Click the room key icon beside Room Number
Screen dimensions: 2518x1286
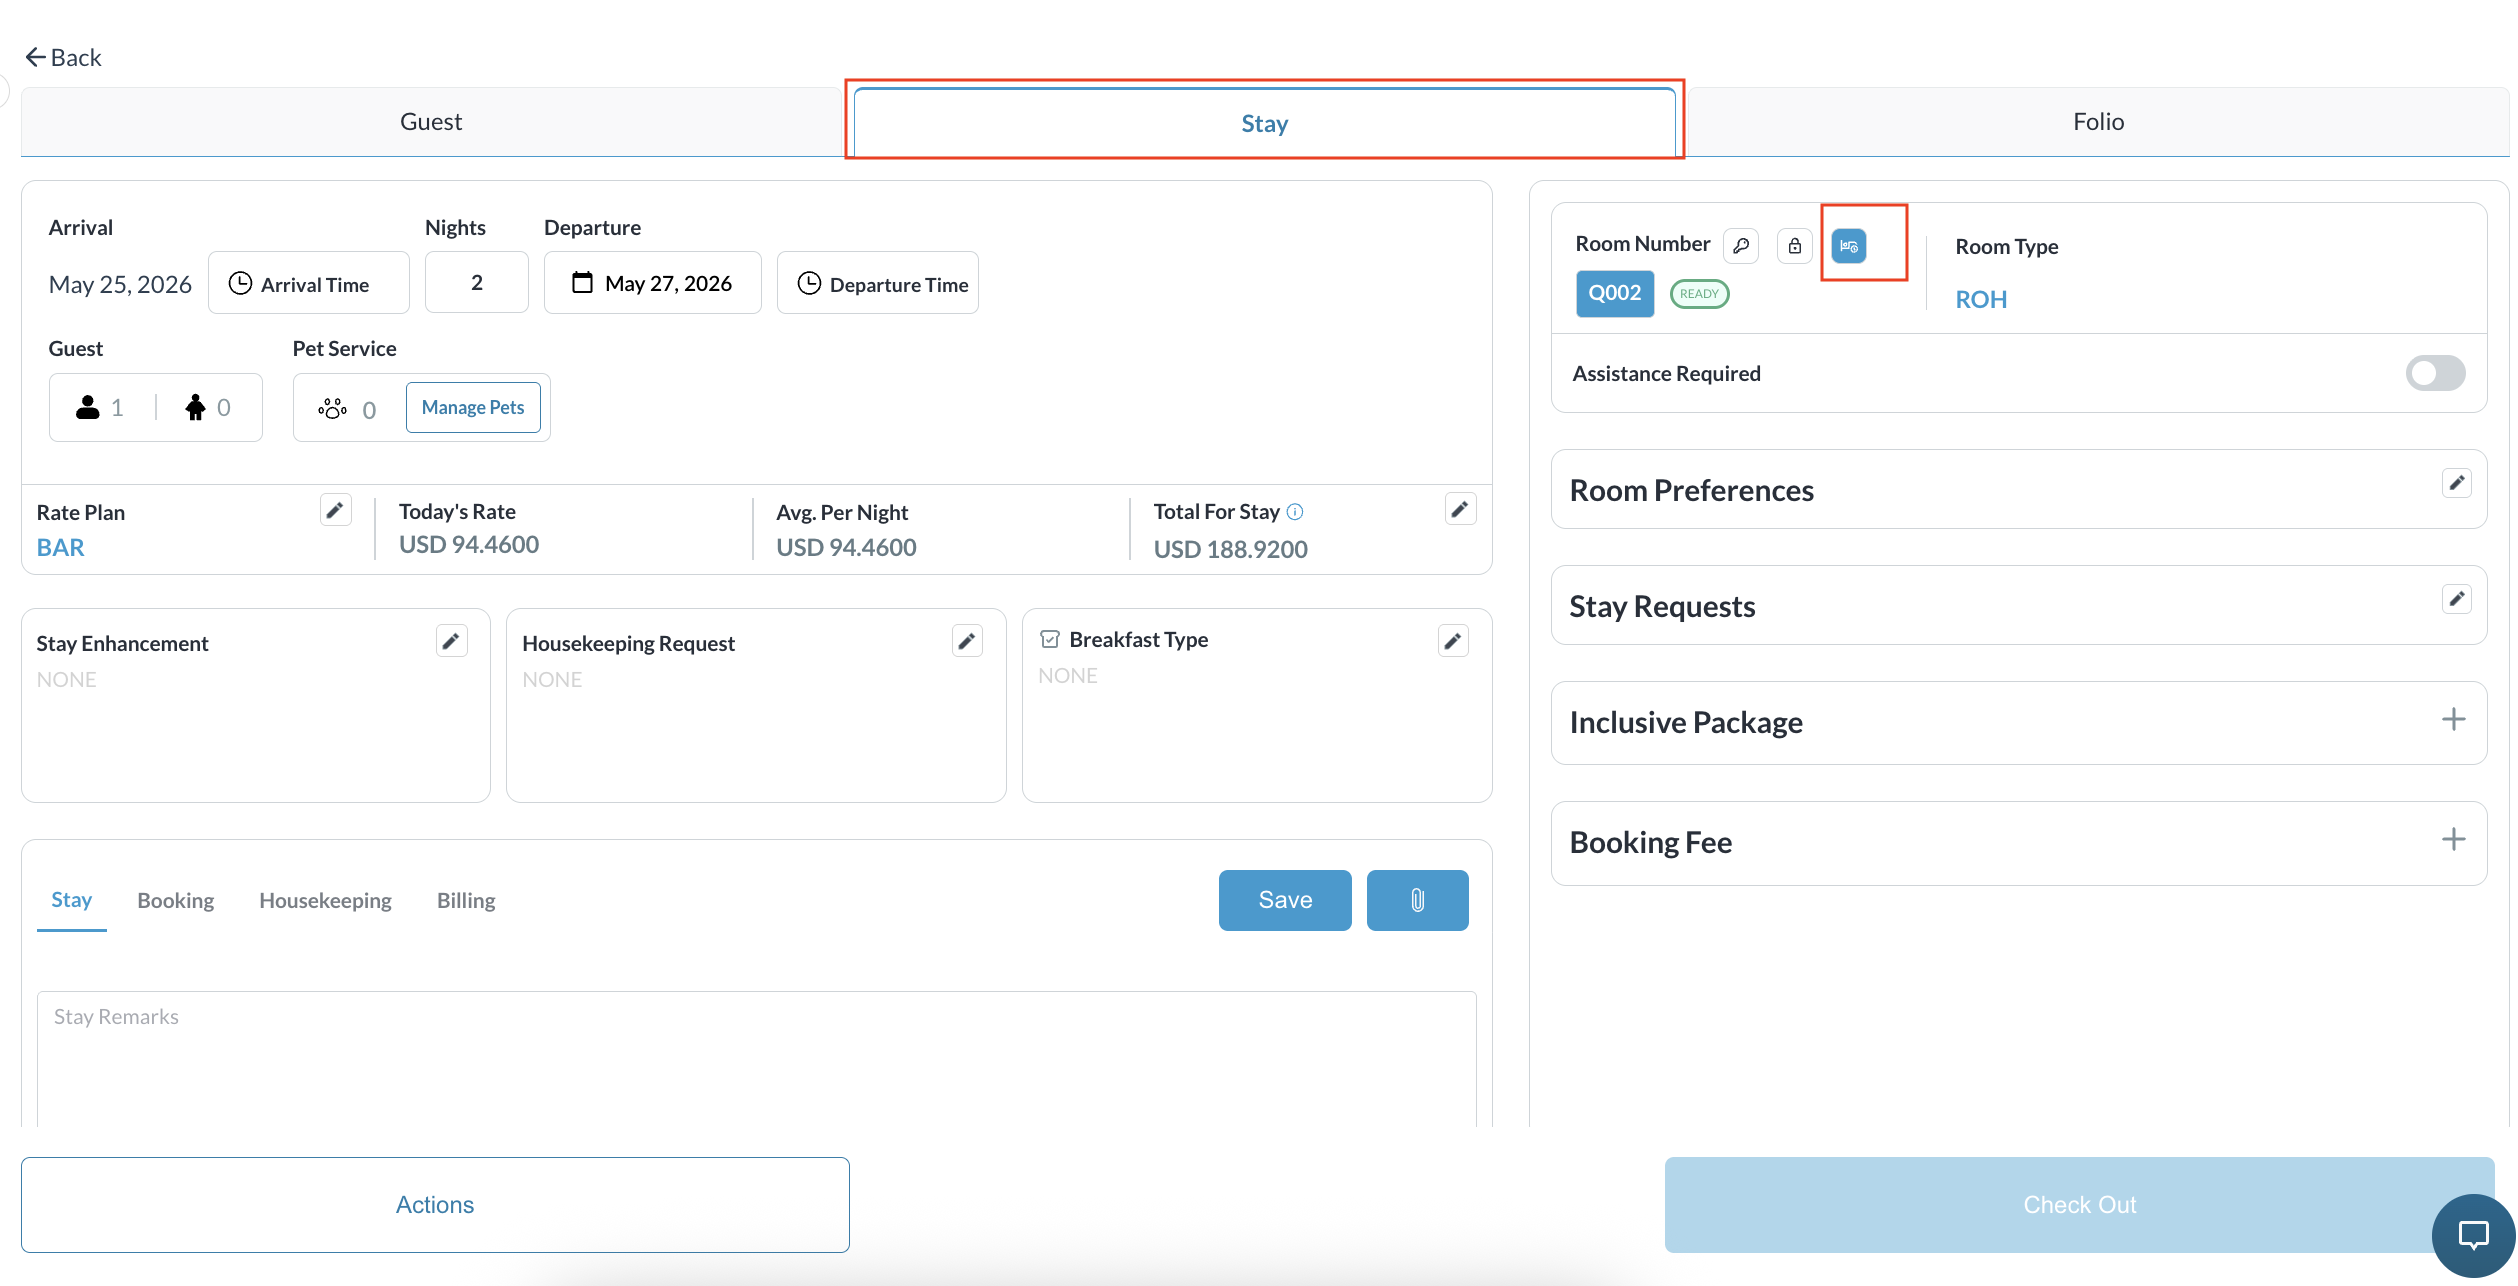(1741, 246)
